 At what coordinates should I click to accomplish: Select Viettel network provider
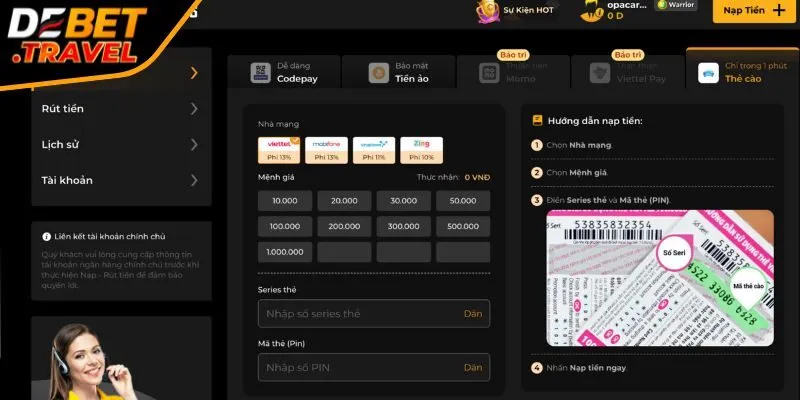(x=278, y=150)
